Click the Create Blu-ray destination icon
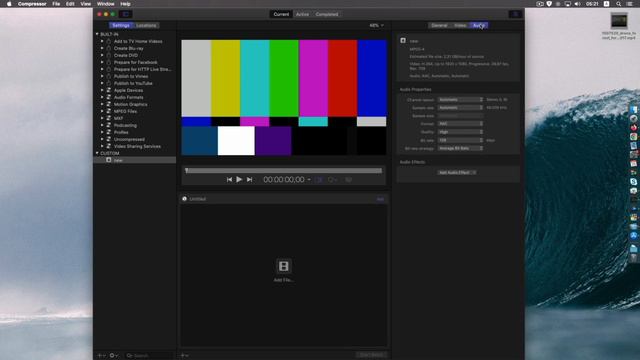Image resolution: width=640 pixels, height=360 pixels. [x=109, y=48]
